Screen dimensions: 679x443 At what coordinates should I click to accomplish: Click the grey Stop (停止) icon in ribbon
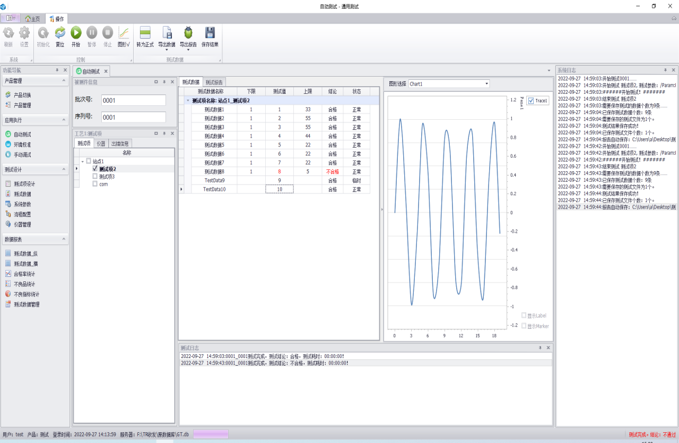click(107, 33)
